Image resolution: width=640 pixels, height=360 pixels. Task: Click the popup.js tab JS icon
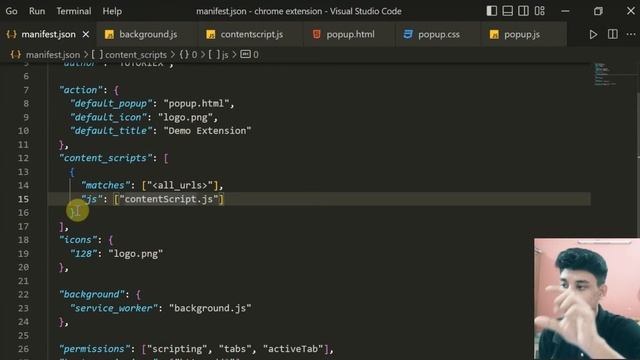(x=494, y=35)
